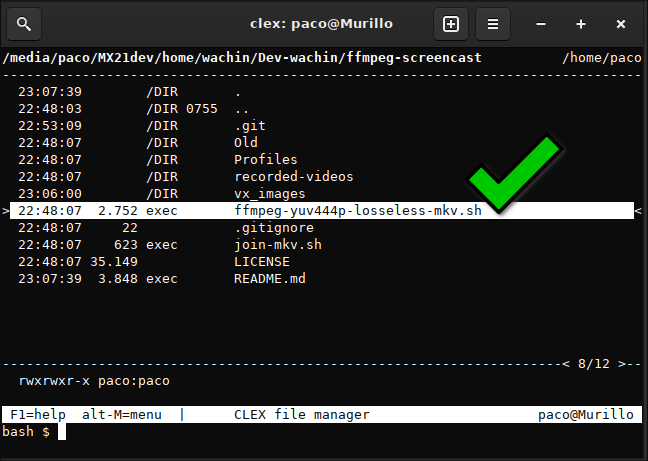Select the .git directory row
The image size is (648, 461).
[x=322, y=126]
